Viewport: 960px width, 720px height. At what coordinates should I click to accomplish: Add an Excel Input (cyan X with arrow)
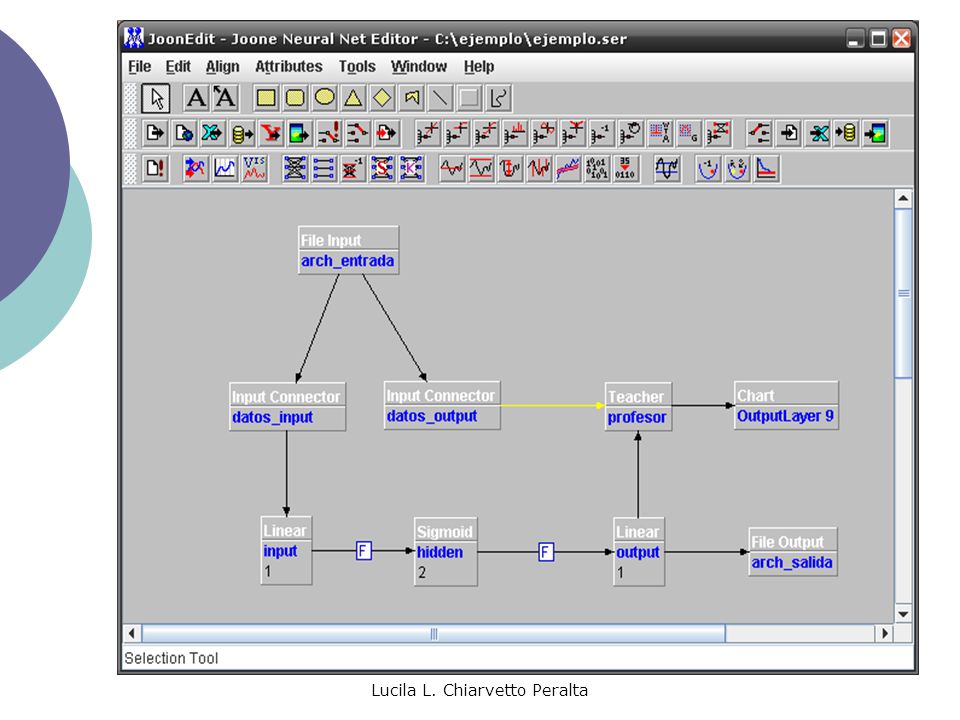tap(212, 133)
